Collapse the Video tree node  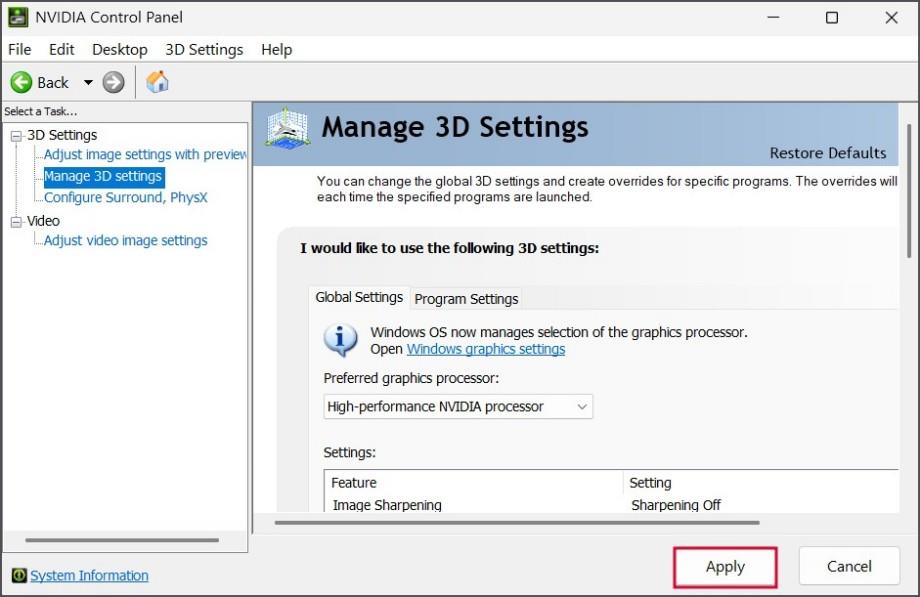point(16,222)
